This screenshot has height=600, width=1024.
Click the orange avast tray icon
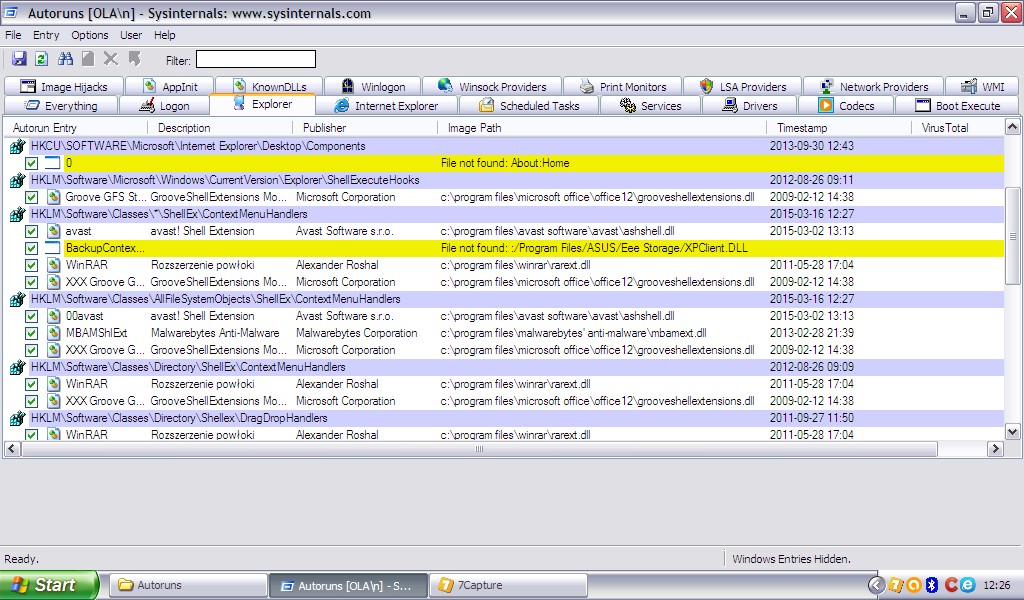913,585
